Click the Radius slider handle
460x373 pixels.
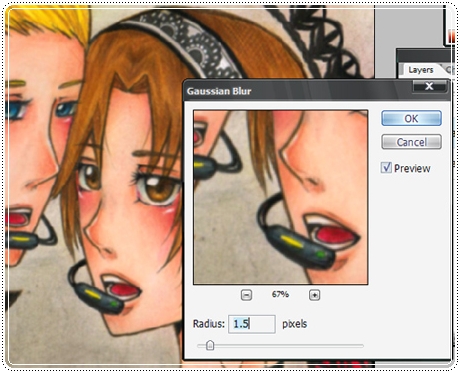(210, 345)
